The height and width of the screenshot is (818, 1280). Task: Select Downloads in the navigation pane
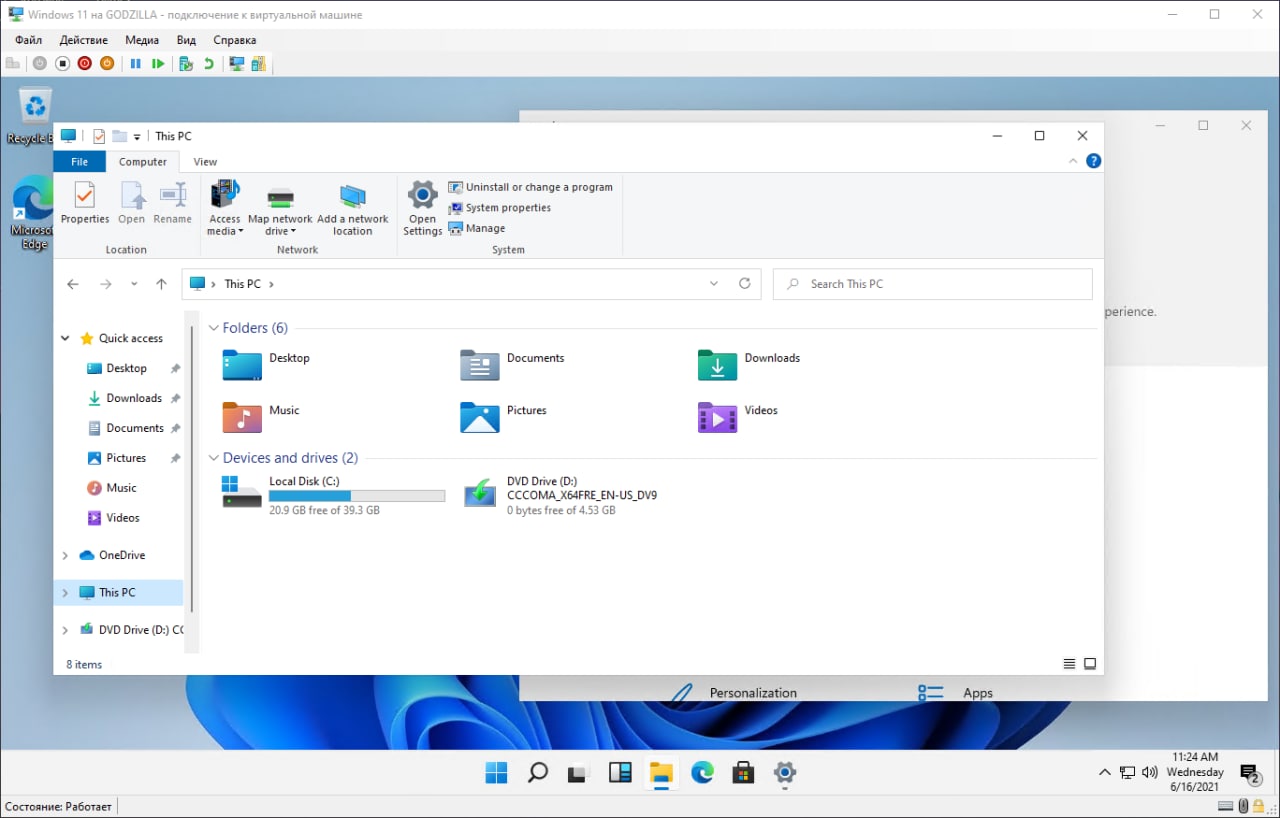[x=134, y=398]
